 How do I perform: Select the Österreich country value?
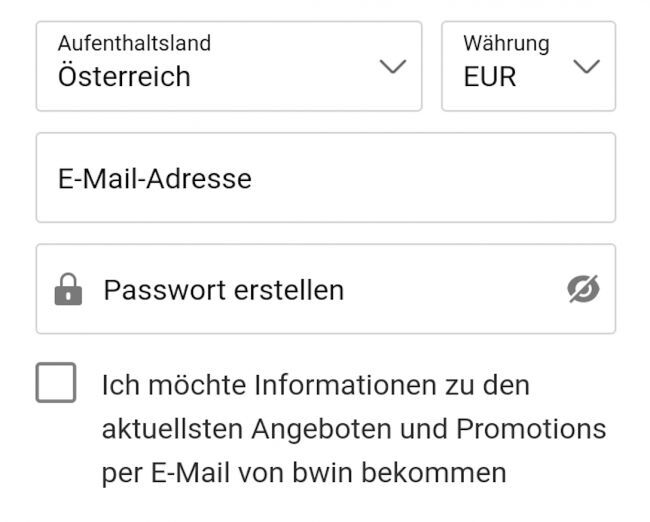(124, 77)
